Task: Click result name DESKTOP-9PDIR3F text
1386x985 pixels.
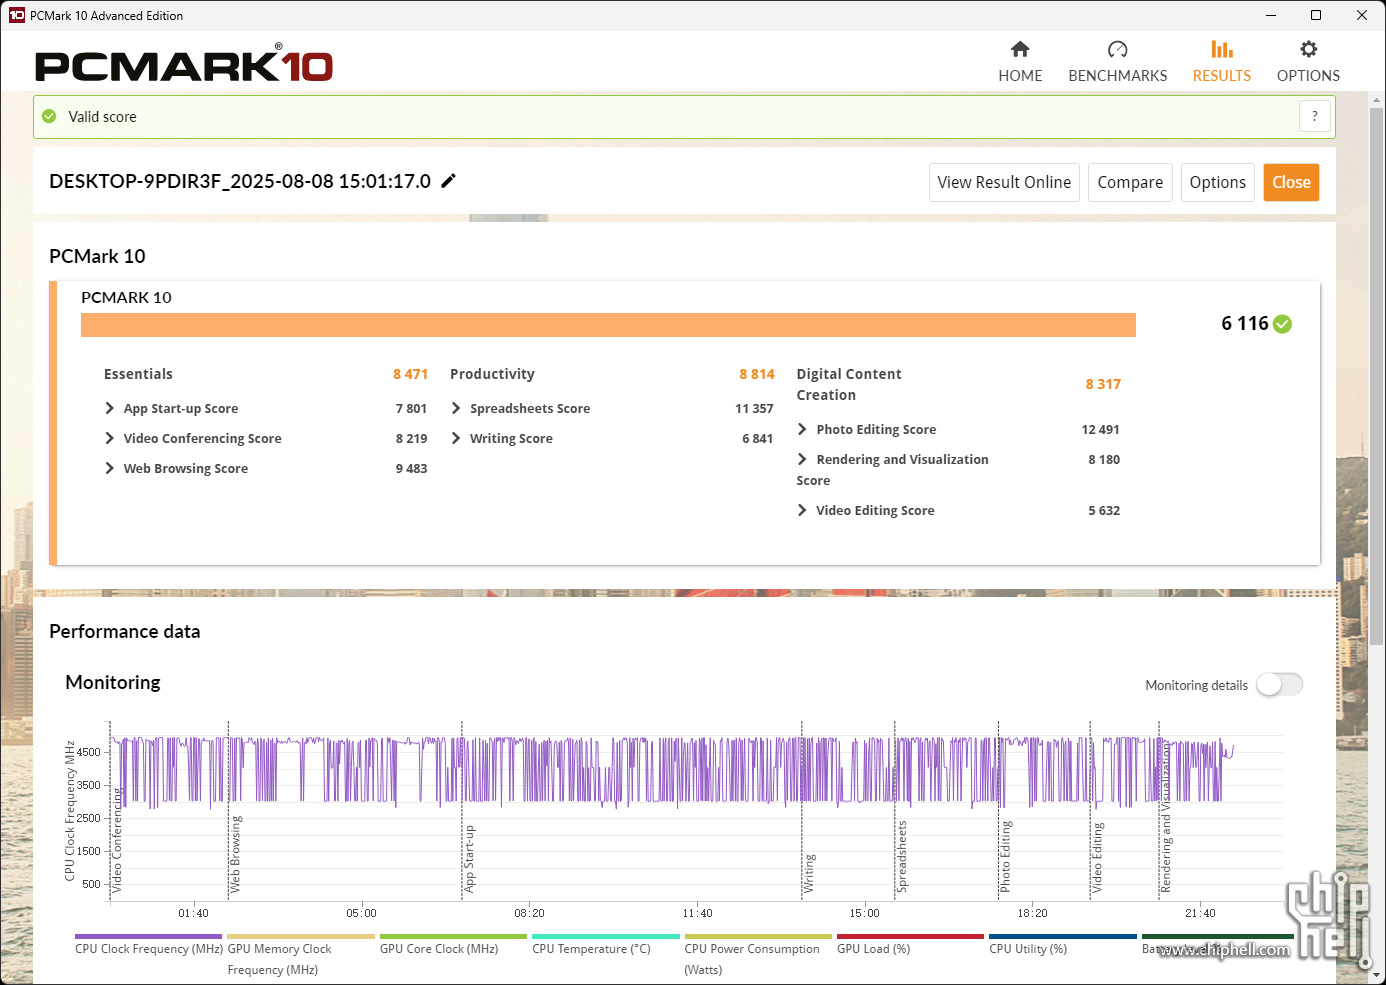Action: pos(240,181)
